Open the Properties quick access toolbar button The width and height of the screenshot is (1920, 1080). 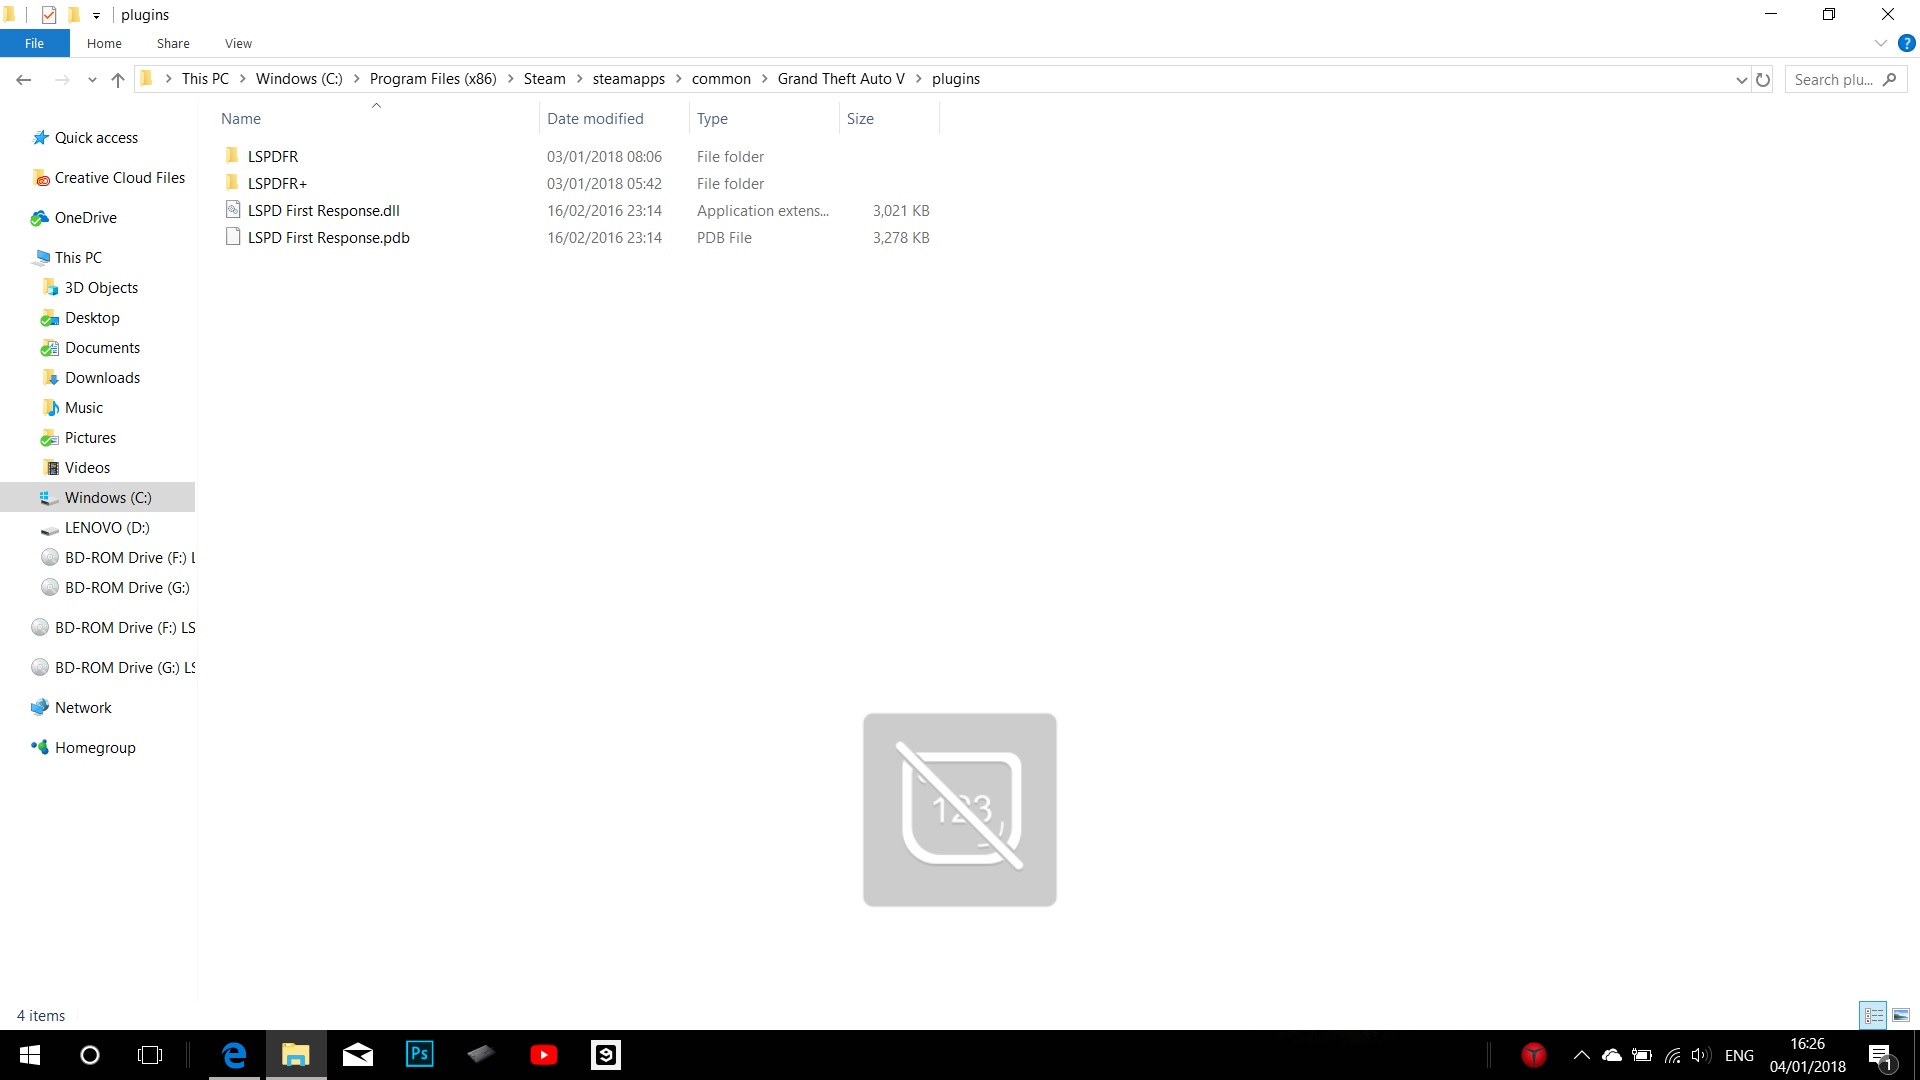coord(49,14)
